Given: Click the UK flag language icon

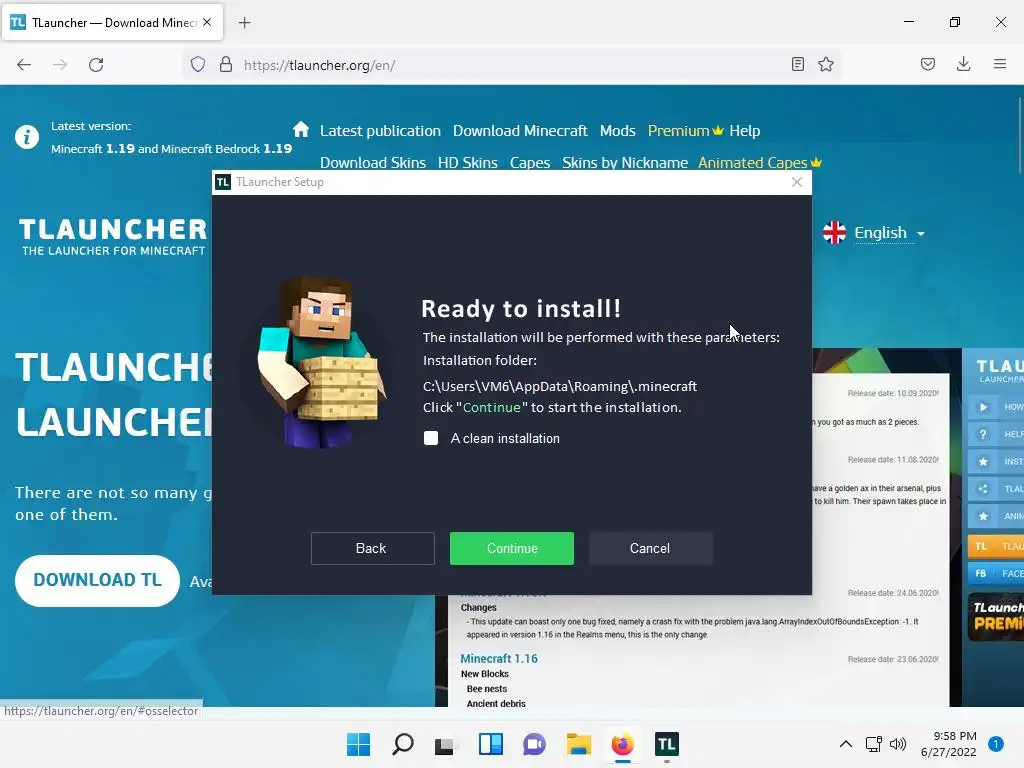Looking at the screenshot, I should click(835, 232).
